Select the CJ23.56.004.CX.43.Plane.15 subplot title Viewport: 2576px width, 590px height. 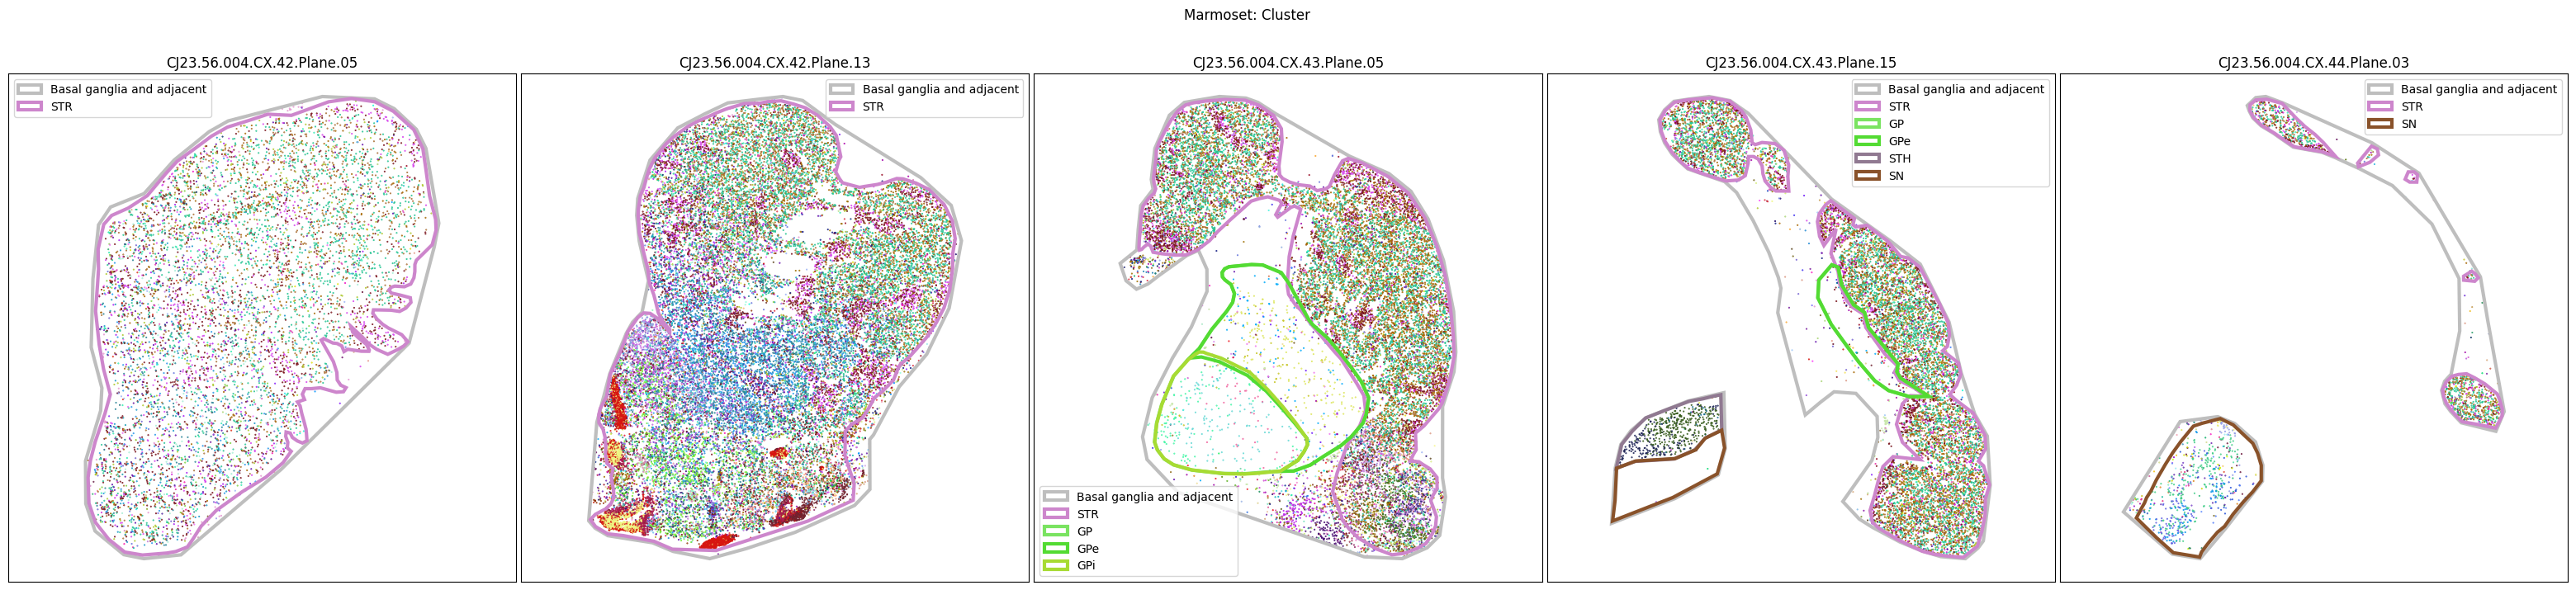(1800, 63)
